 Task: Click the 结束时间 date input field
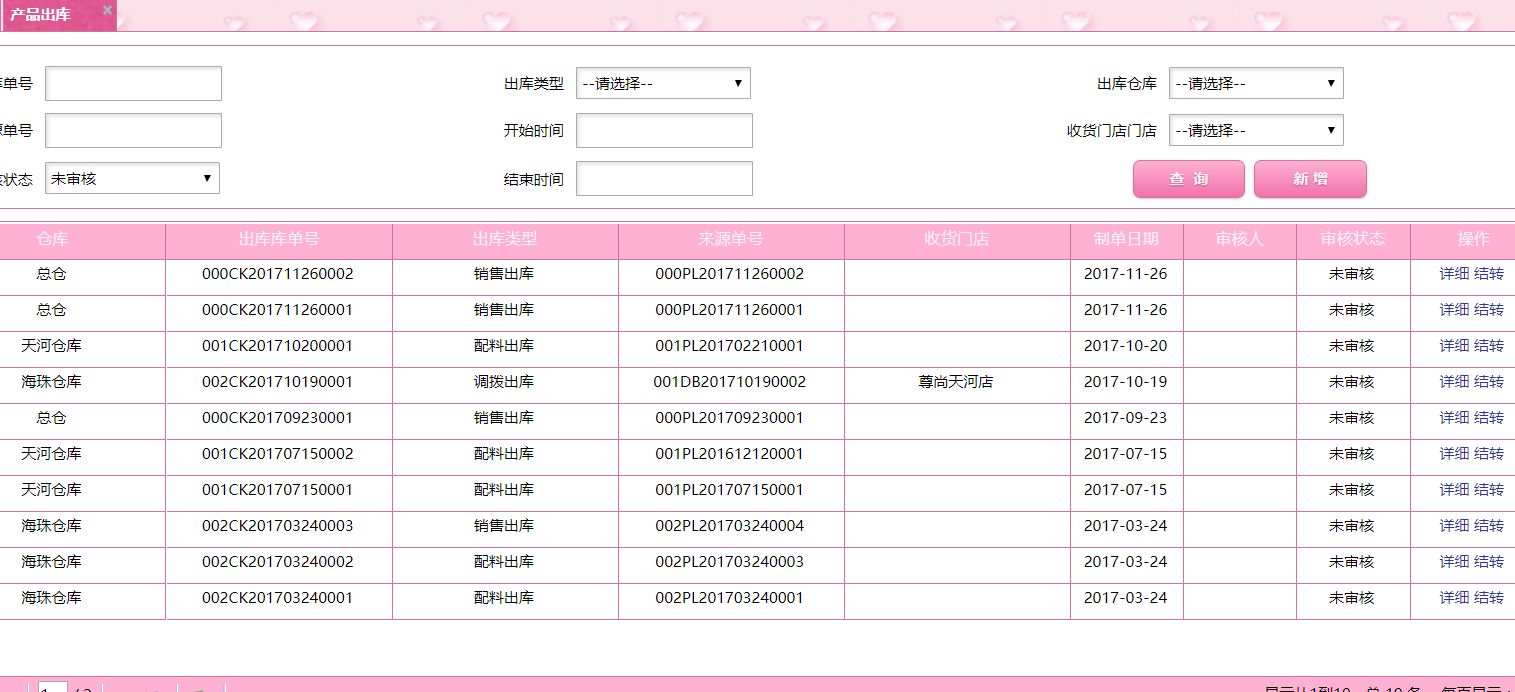tap(663, 178)
